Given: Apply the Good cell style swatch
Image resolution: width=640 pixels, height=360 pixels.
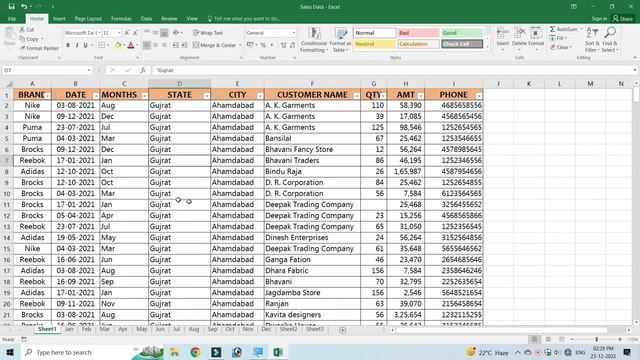Looking at the screenshot, I should (462, 33).
